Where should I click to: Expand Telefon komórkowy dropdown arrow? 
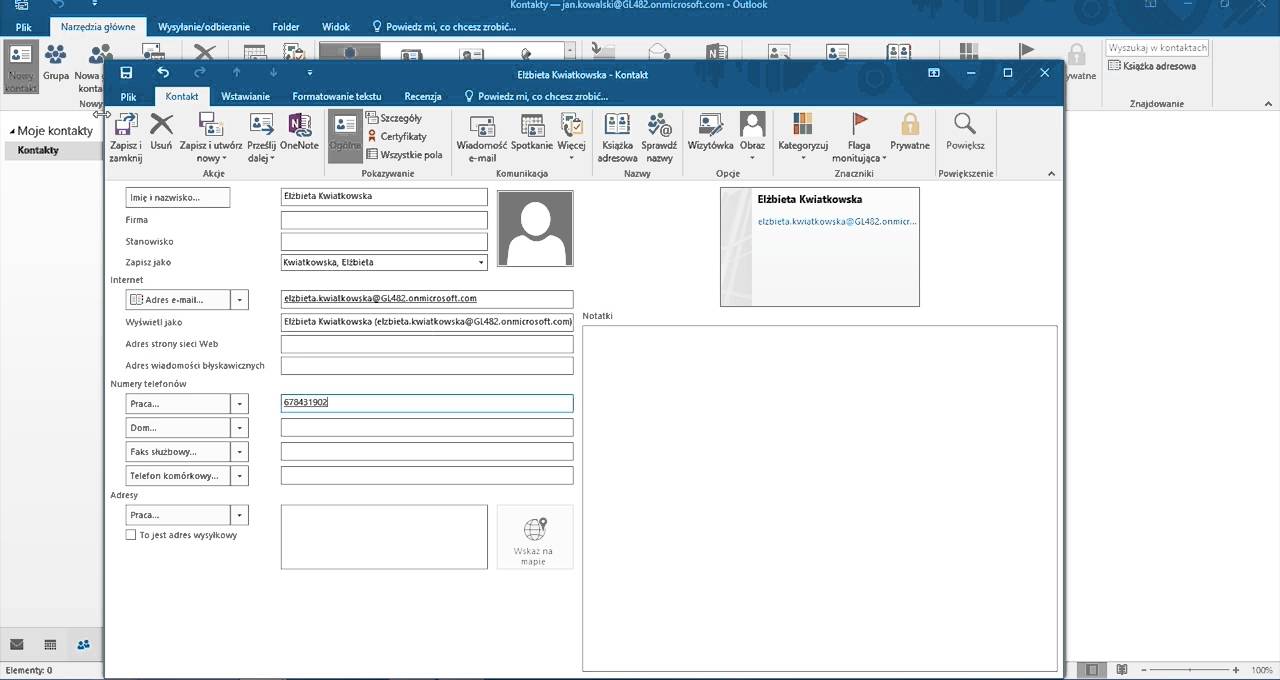tap(239, 476)
